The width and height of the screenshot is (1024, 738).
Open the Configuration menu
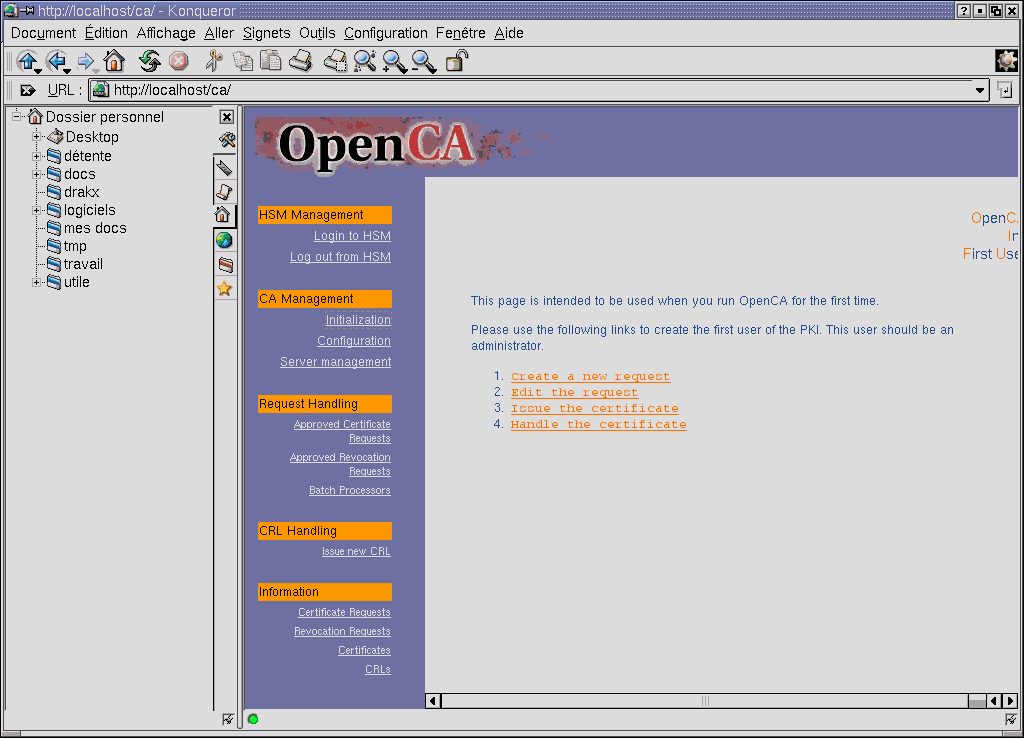point(385,32)
